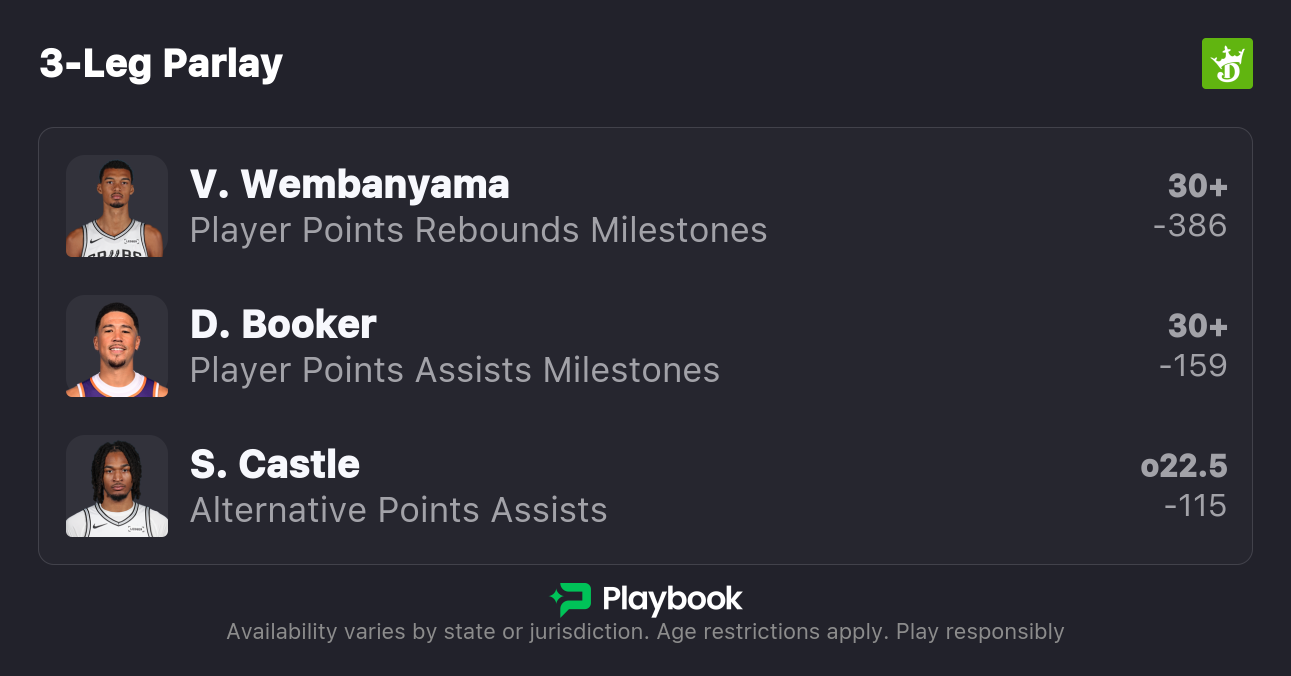Click the availability disclaimer text
The image size is (1291, 676).
645,632
